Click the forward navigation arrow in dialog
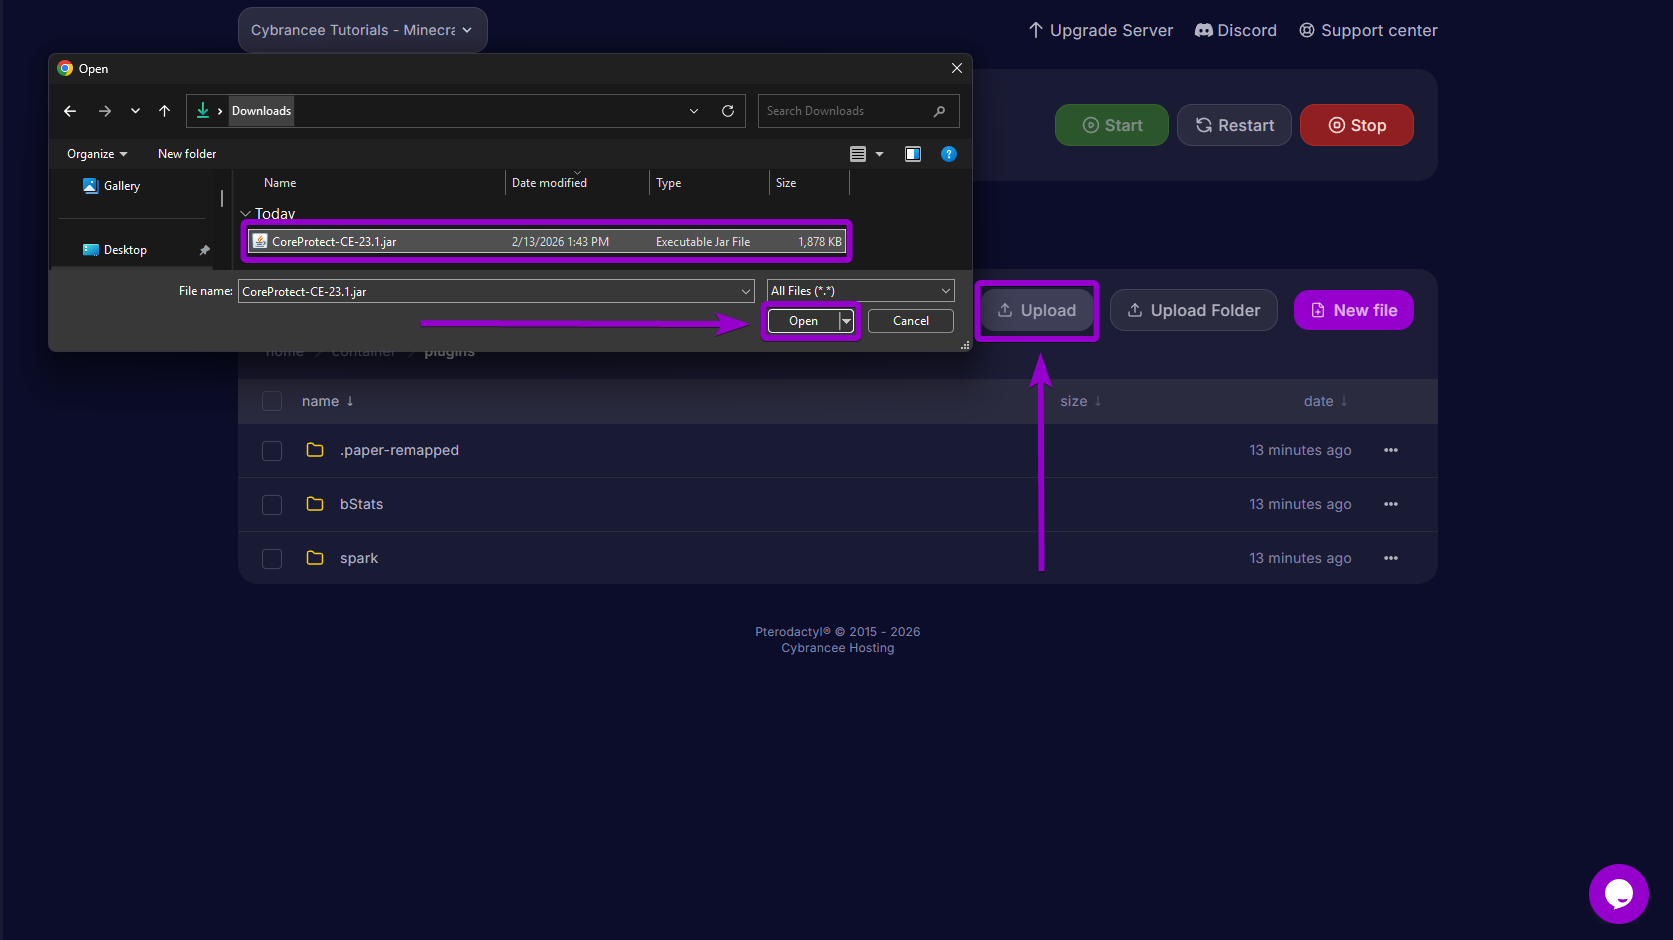Screen dimensions: 1673x940 point(105,111)
